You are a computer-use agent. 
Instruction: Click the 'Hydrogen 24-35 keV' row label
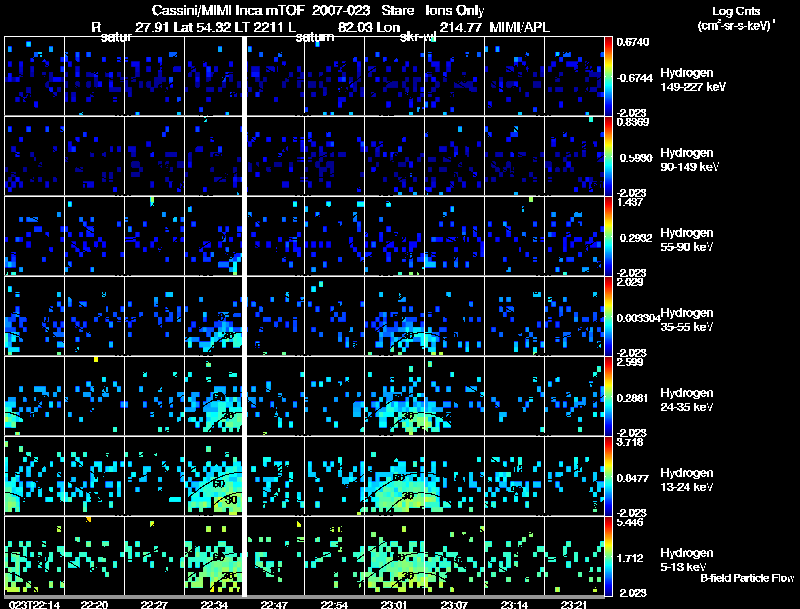[x=687, y=400]
